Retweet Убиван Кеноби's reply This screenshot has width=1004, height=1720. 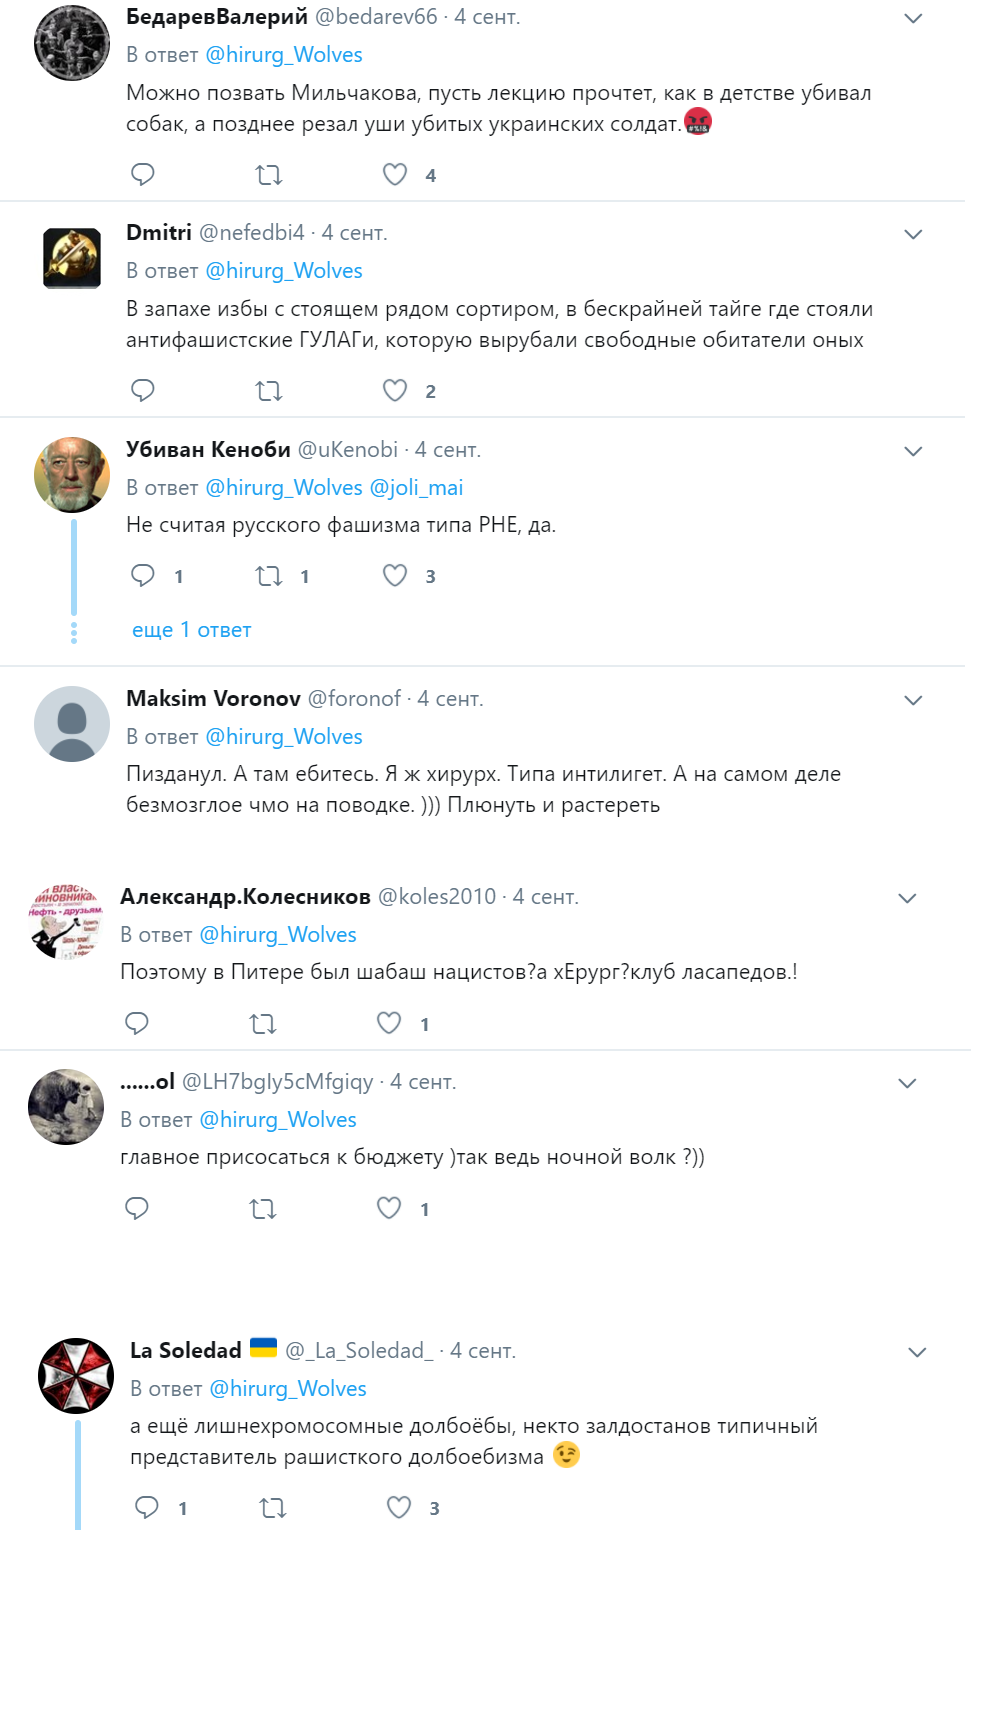click(x=269, y=576)
